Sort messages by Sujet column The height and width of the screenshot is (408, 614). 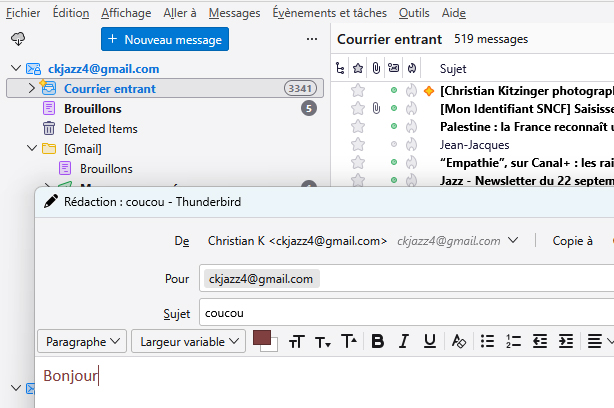(x=453, y=69)
